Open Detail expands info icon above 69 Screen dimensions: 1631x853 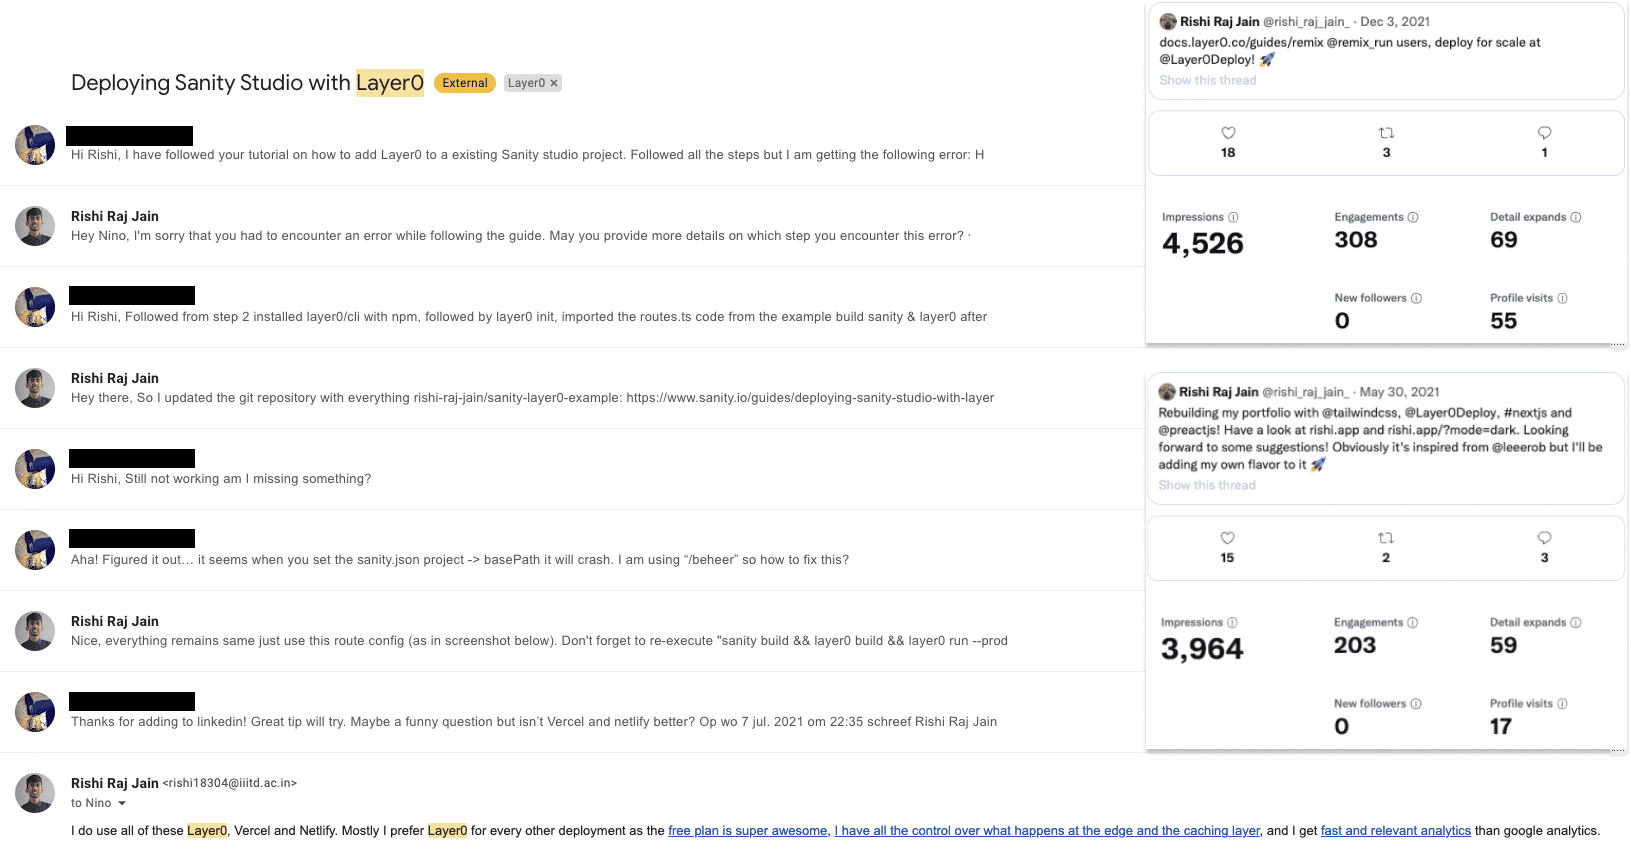pyautogui.click(x=1576, y=217)
